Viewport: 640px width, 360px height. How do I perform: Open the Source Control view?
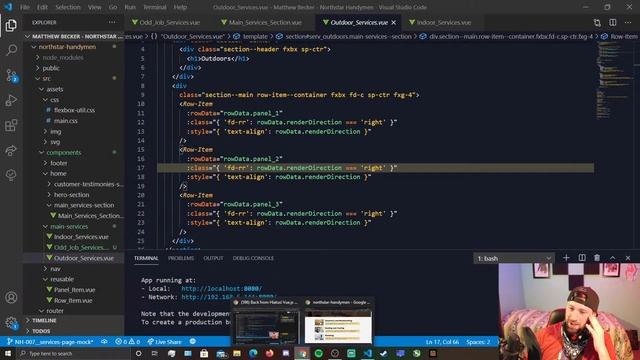click(11, 76)
